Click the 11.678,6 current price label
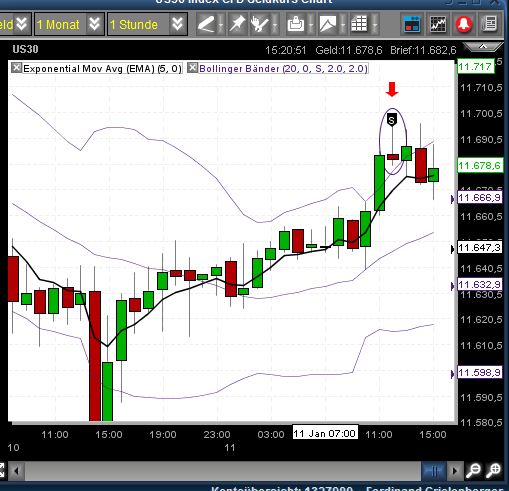Screen dimensions: 509x491 [x=479, y=166]
